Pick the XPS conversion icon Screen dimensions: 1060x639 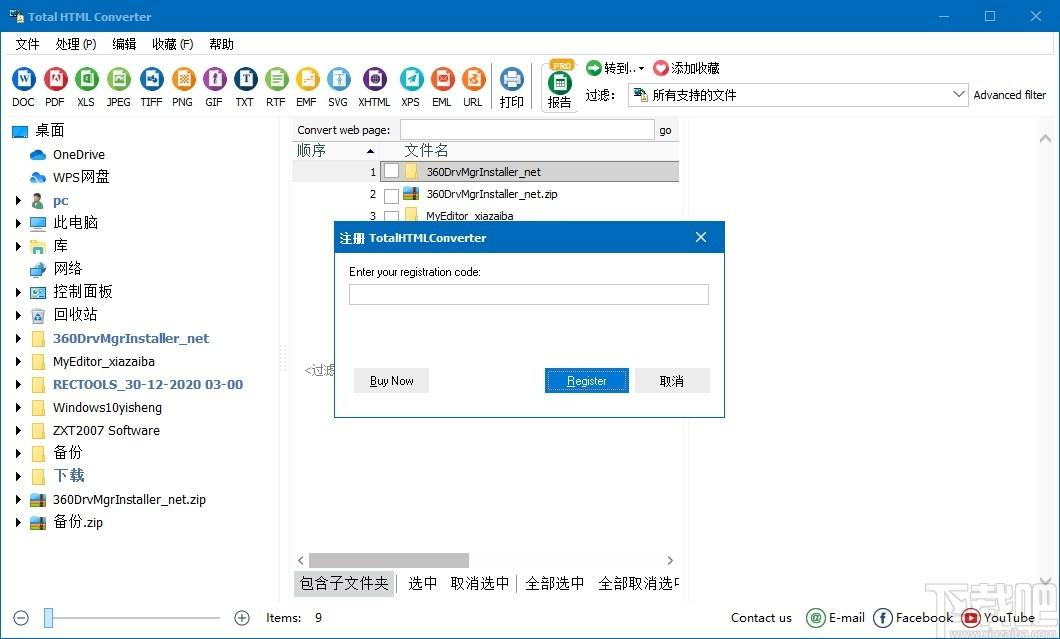point(411,79)
